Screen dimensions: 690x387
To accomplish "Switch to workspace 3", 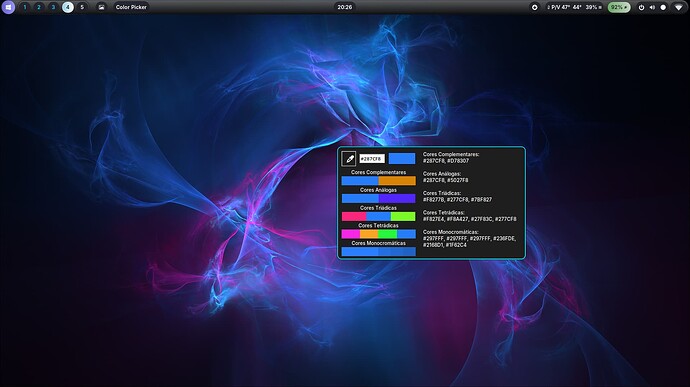I will point(53,7).
